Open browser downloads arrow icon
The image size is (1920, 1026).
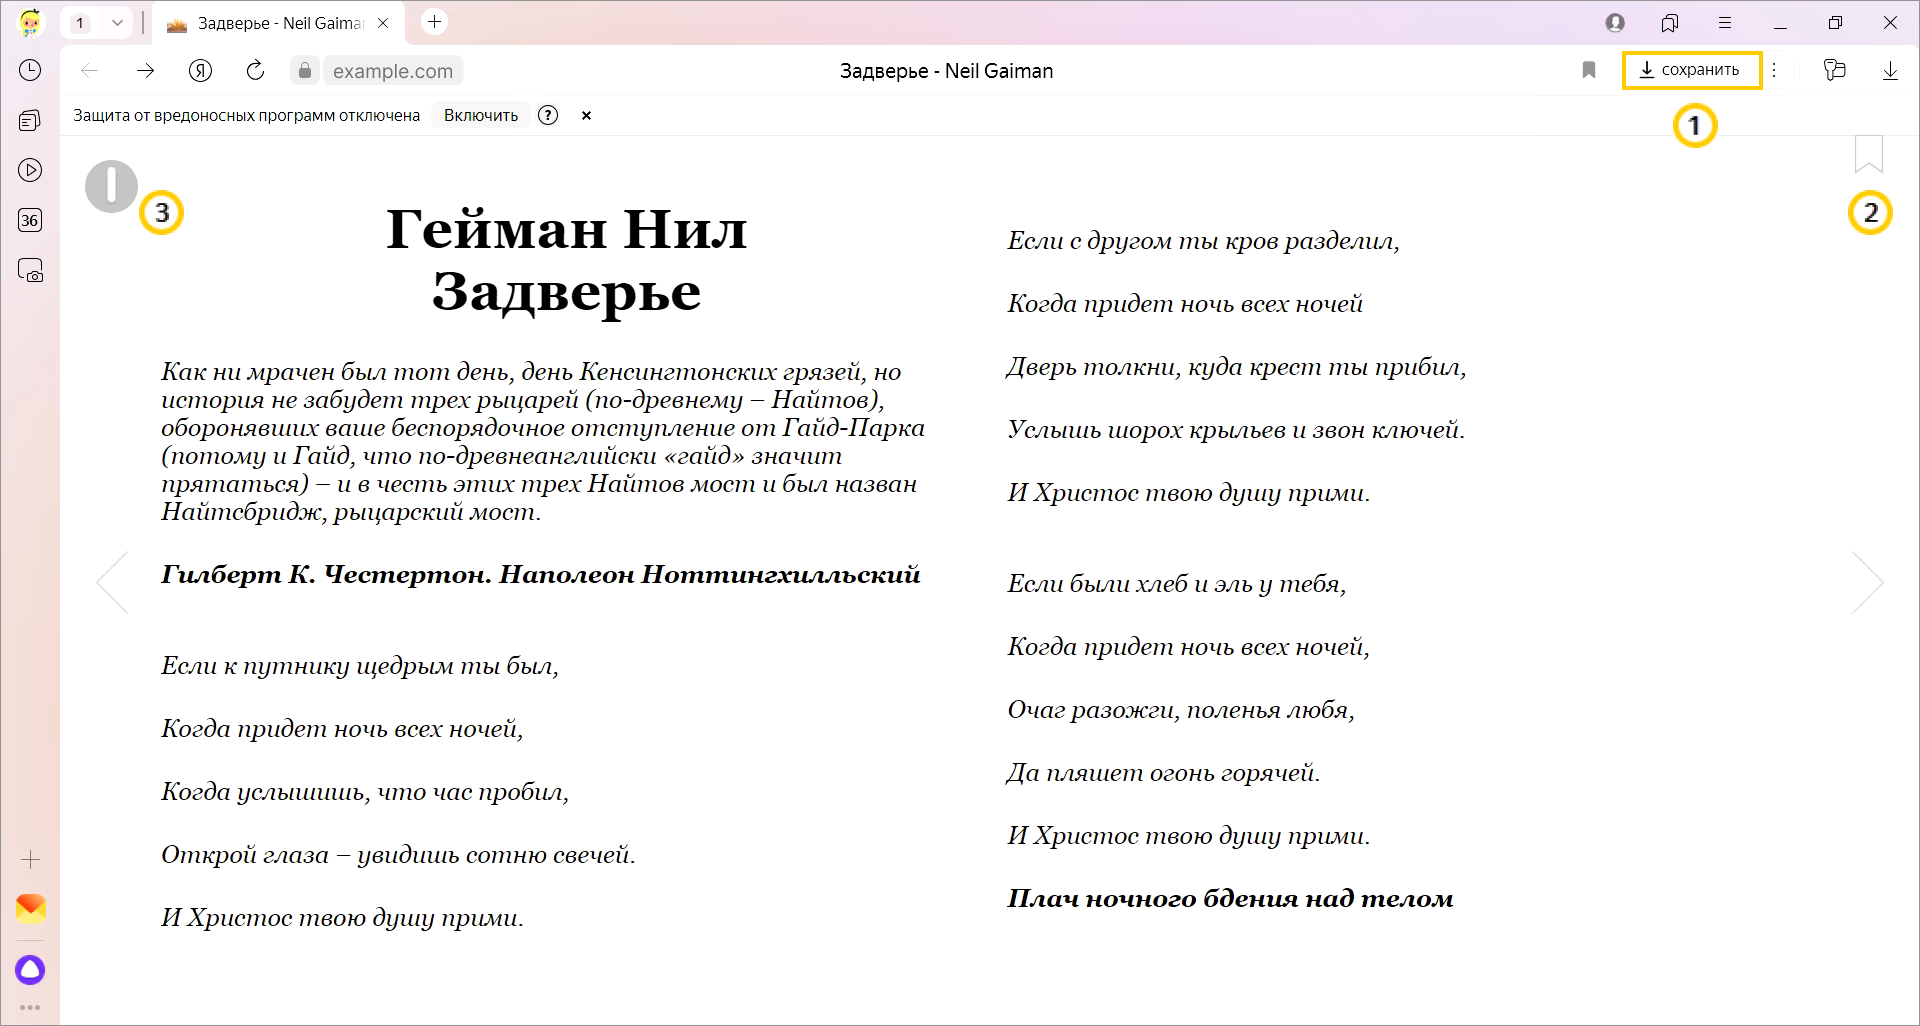[x=1890, y=71]
